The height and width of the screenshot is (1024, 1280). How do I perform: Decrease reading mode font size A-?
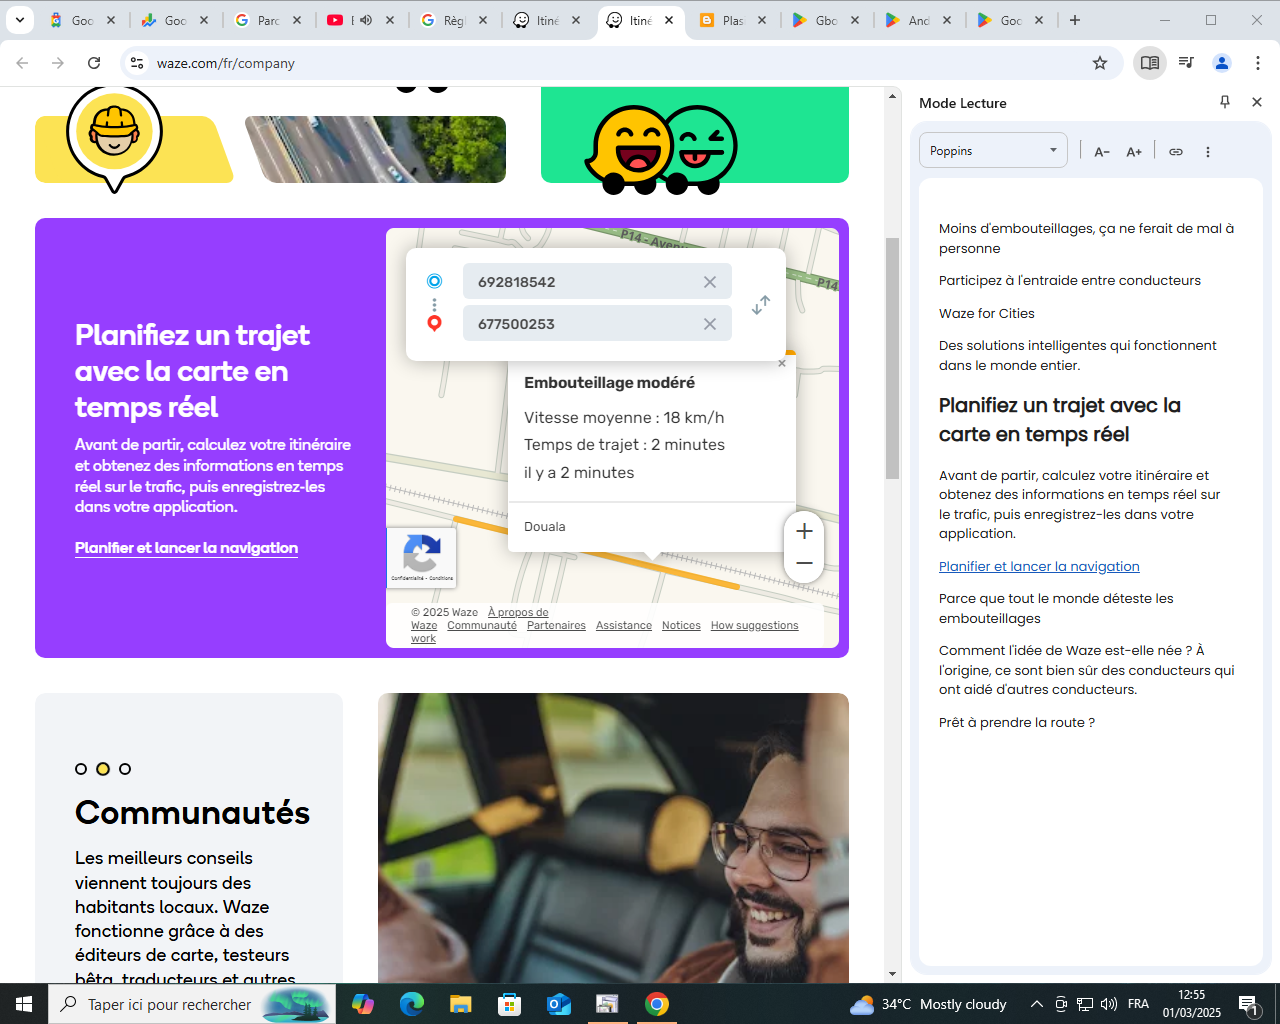point(1102,152)
